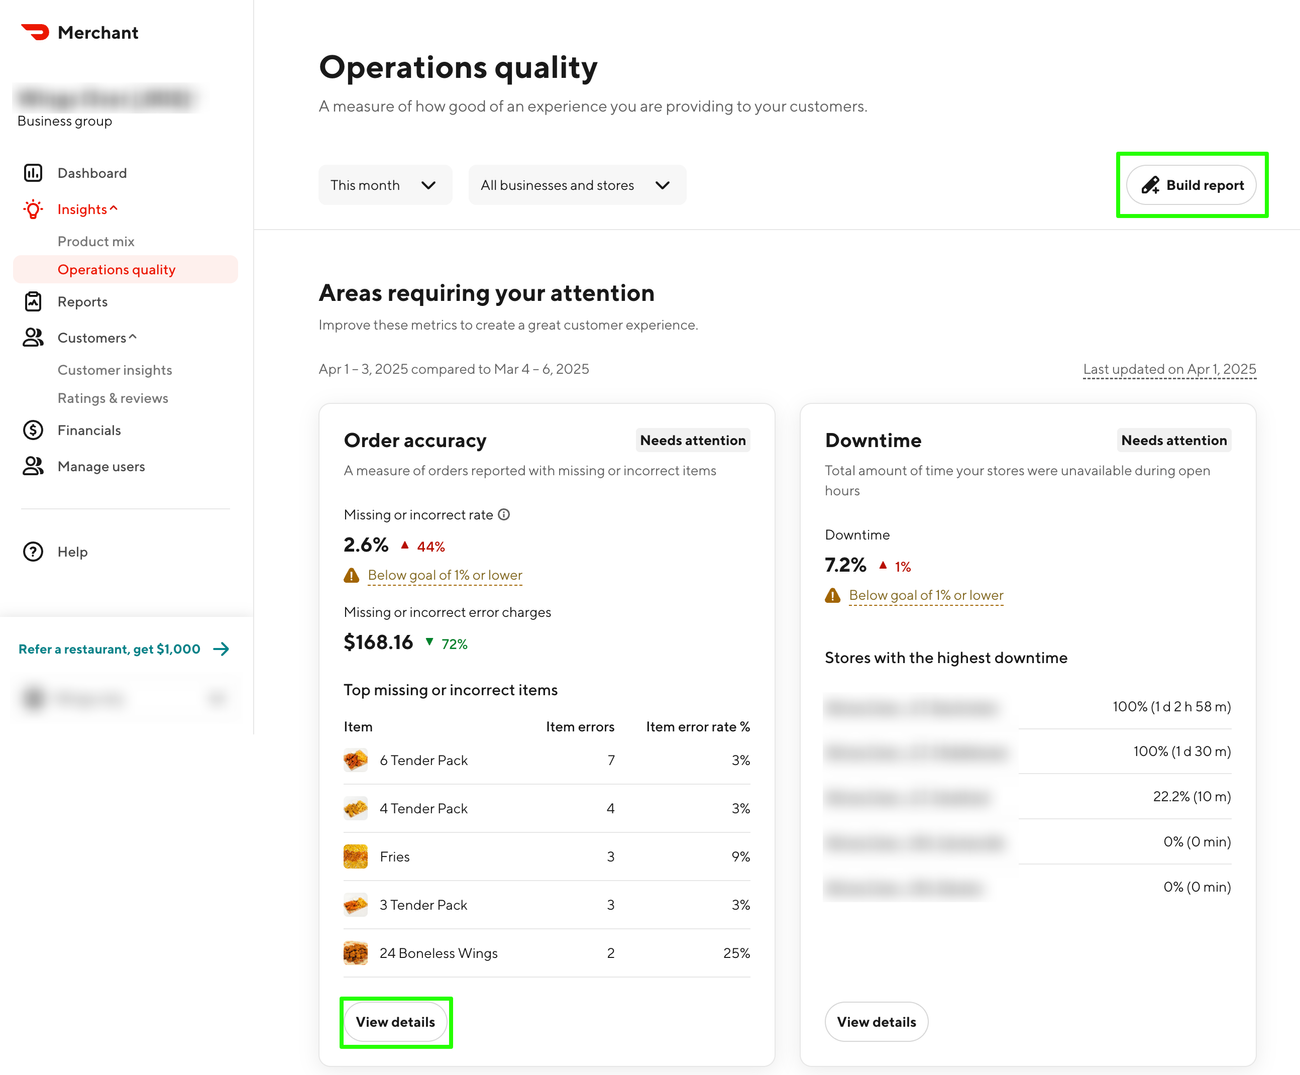The height and width of the screenshot is (1075, 1300).
Task: Click the Order accuracy warning triangle icon
Action: pyautogui.click(x=351, y=576)
